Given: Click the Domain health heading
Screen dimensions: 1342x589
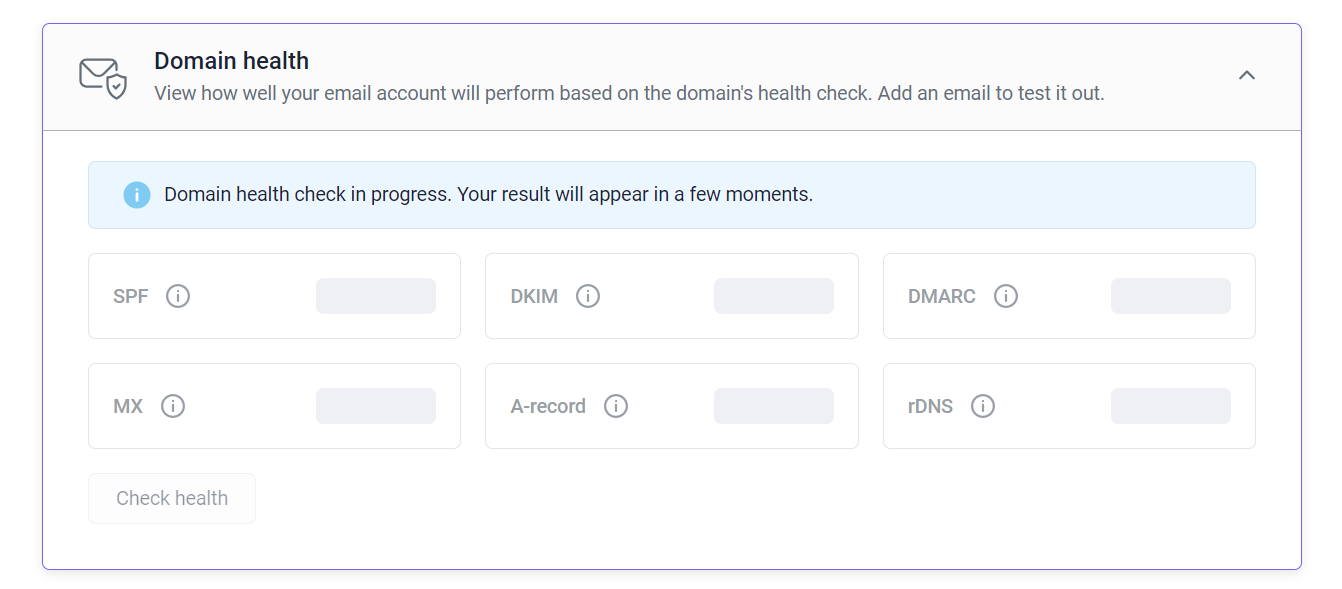Looking at the screenshot, I should point(231,61).
